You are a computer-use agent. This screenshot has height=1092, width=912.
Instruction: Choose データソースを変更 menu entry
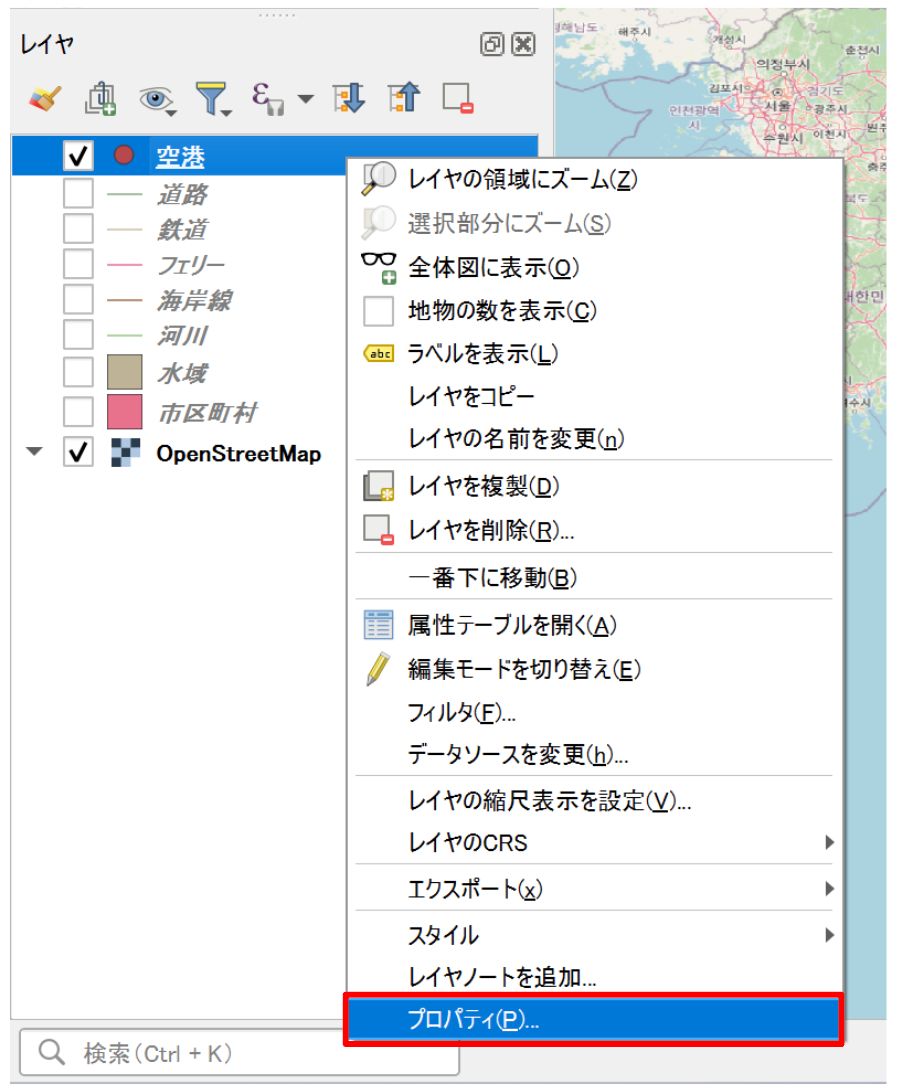click(x=595, y=754)
